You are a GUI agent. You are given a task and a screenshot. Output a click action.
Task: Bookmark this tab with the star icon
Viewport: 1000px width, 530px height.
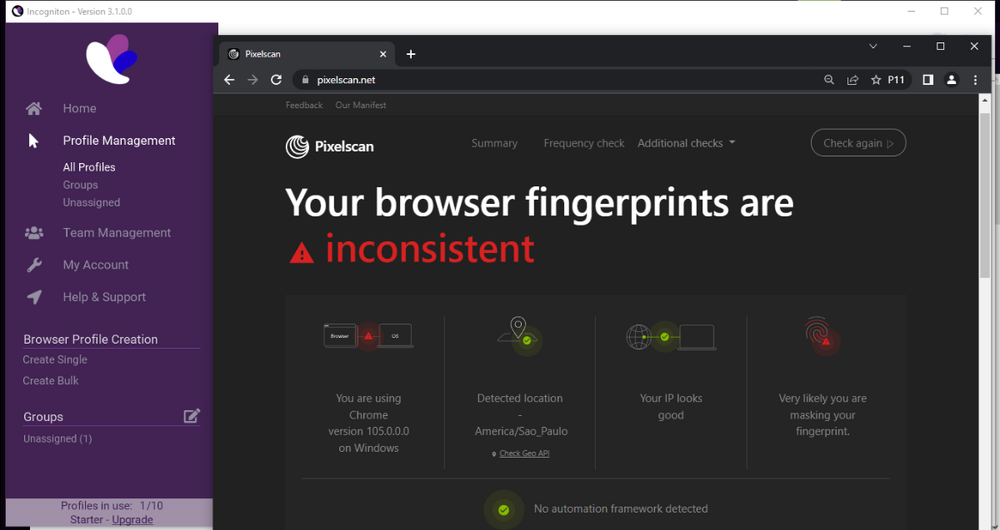(x=876, y=80)
